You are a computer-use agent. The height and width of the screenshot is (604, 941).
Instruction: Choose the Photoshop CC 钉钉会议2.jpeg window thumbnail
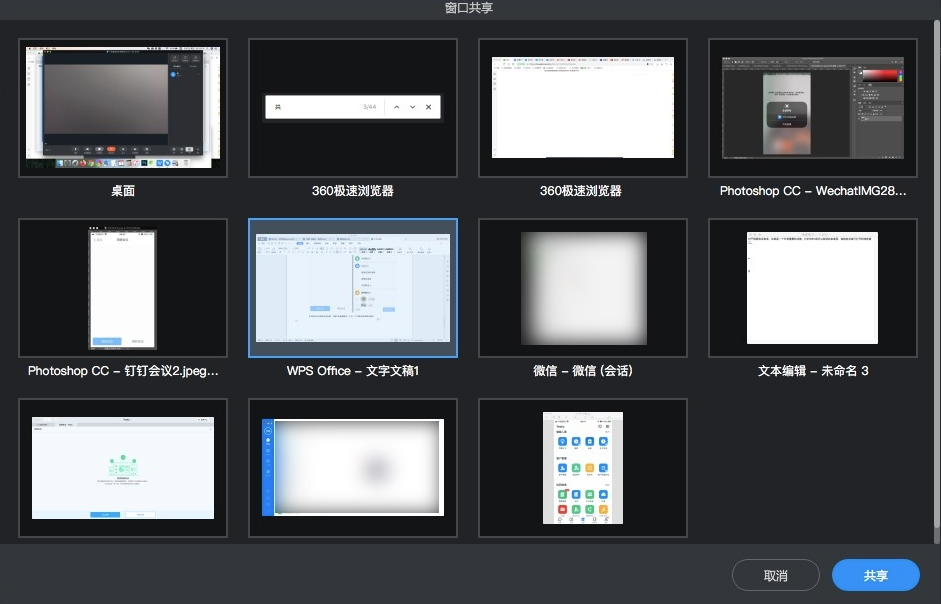pos(123,288)
